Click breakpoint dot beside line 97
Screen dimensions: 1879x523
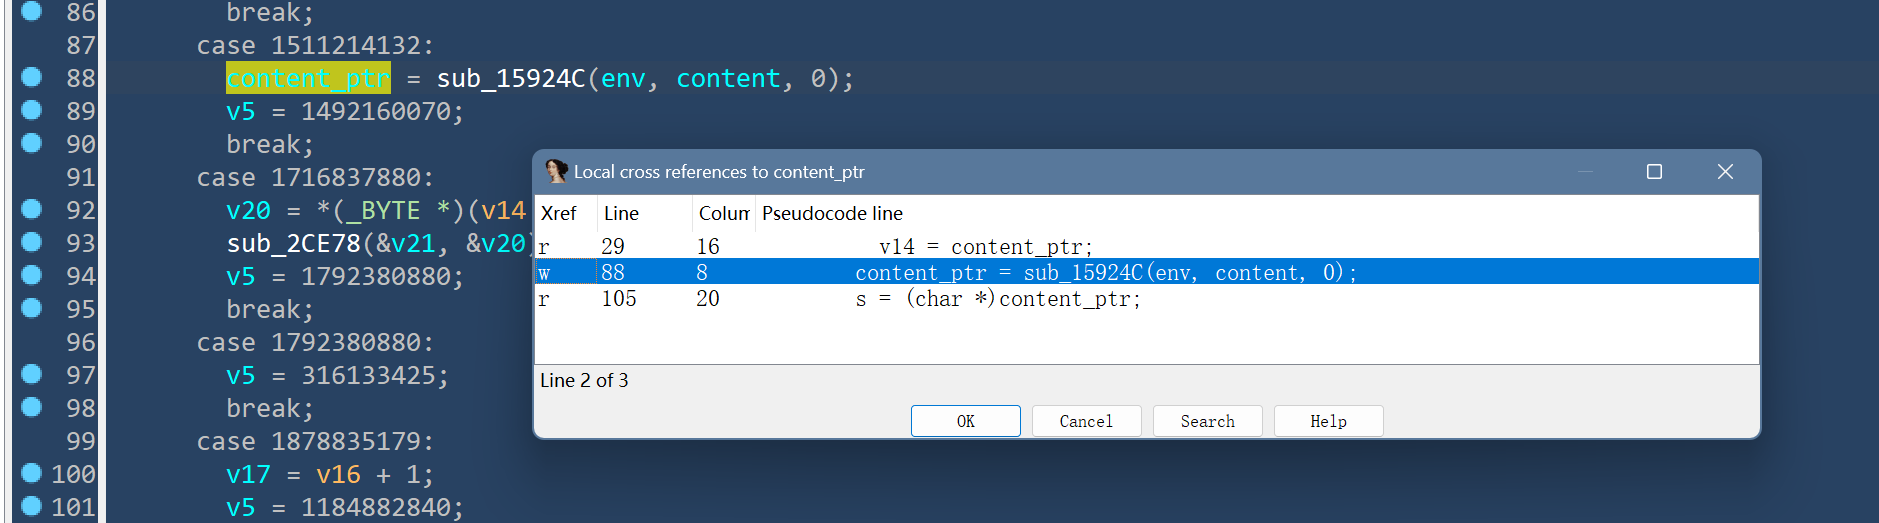point(31,374)
